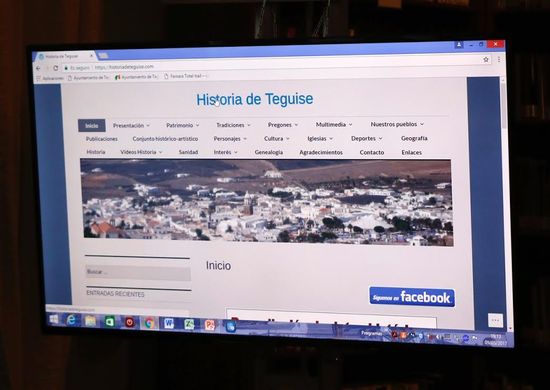This screenshot has width=550, height=390.
Task: Open the Nuestros pueblos dropdown
Action: coord(397,124)
